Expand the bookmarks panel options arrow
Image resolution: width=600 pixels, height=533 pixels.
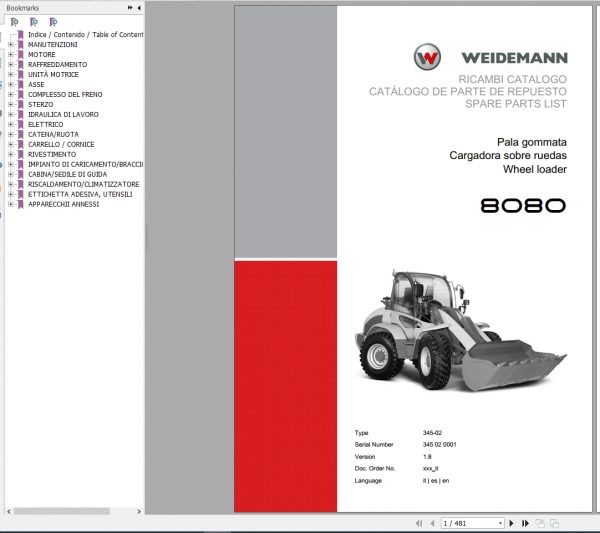(x=130, y=8)
